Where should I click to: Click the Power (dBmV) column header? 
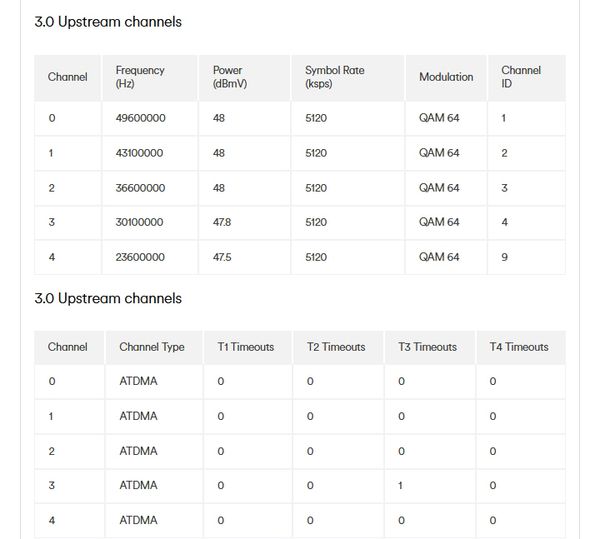pyautogui.click(x=244, y=78)
